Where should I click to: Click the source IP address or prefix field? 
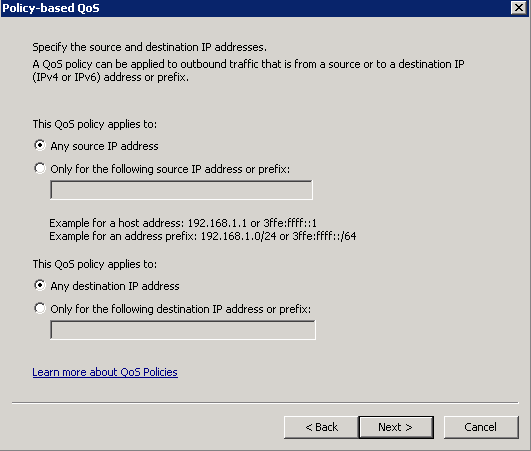pos(181,190)
